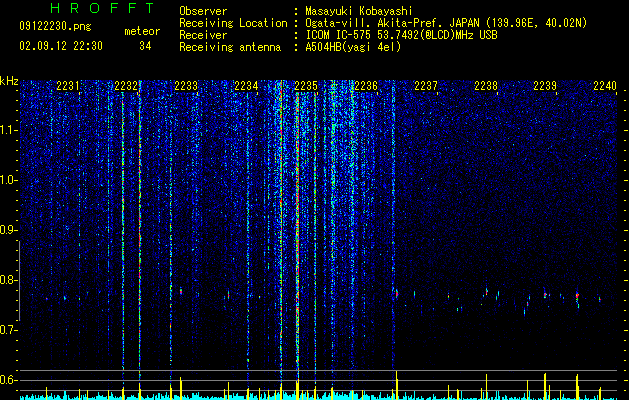The image size is (629, 400).
Task: Click the 0.7 kHz axis label
Action: pos(9,330)
